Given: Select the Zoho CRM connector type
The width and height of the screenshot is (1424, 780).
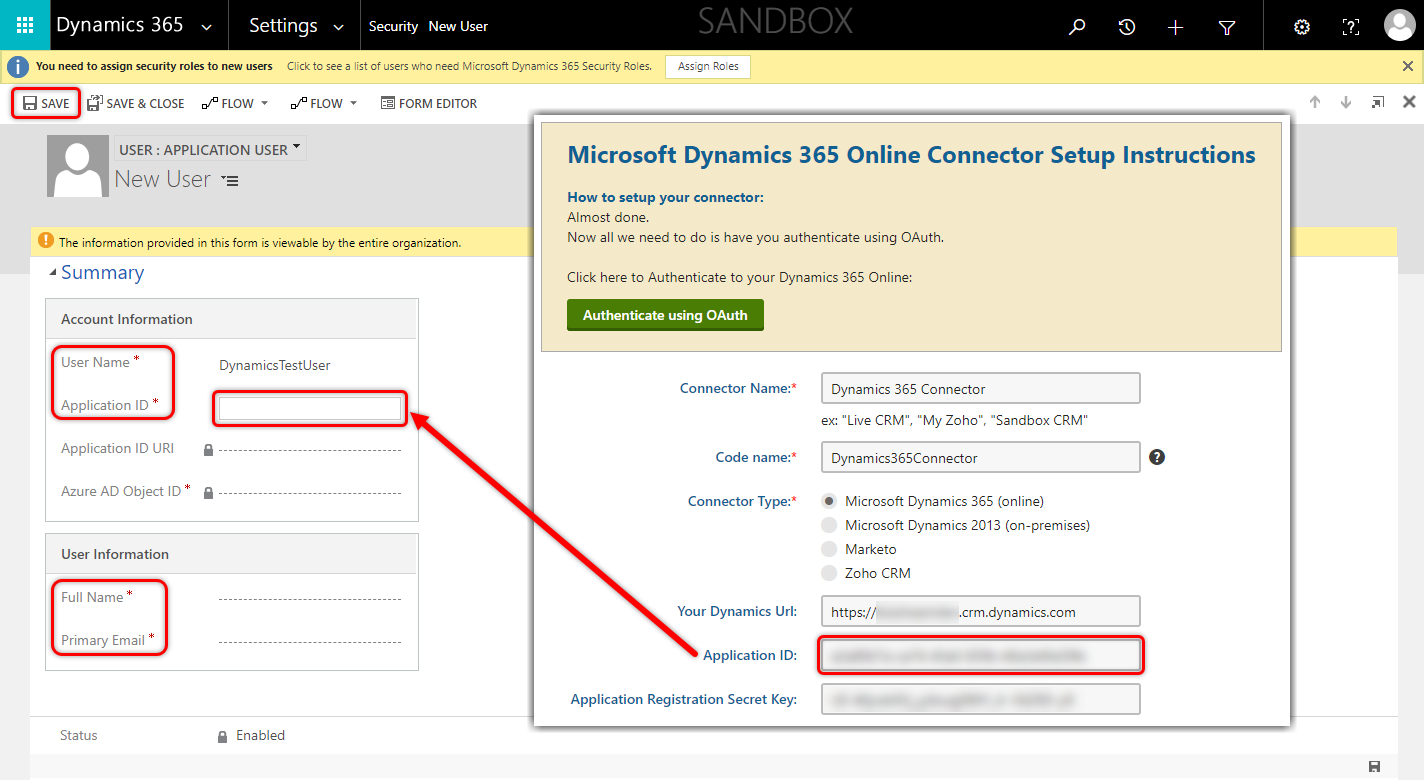Looking at the screenshot, I should [829, 573].
